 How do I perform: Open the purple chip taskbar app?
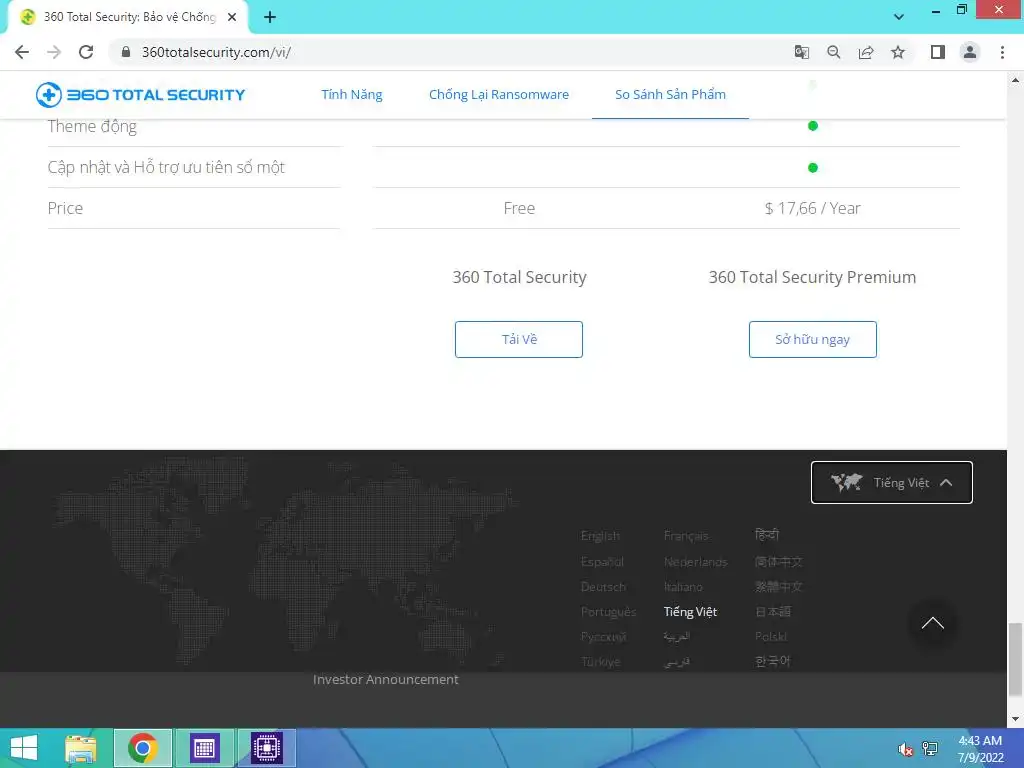267,748
